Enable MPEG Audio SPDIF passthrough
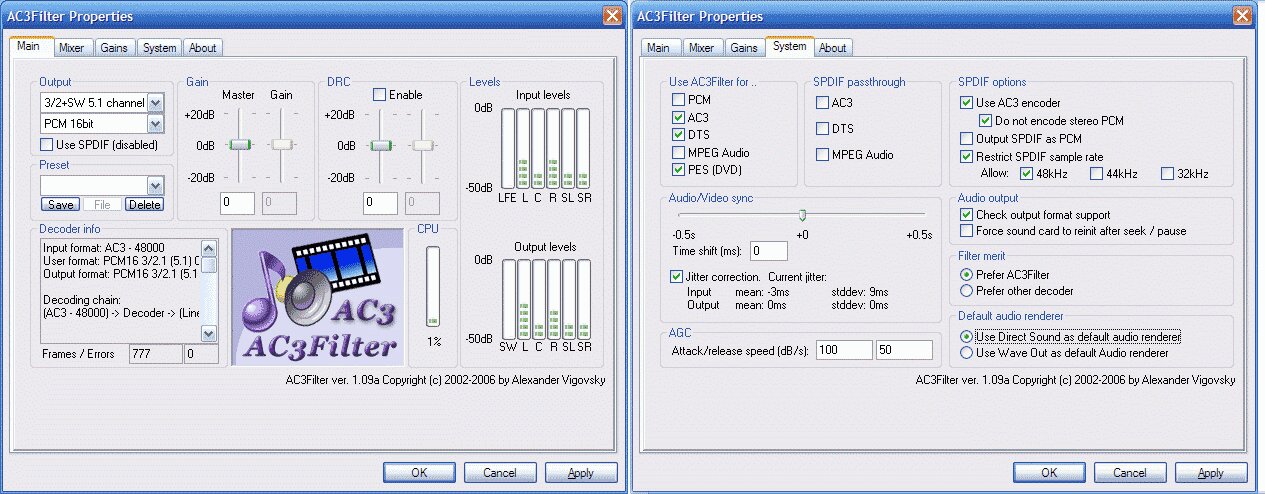 point(822,154)
